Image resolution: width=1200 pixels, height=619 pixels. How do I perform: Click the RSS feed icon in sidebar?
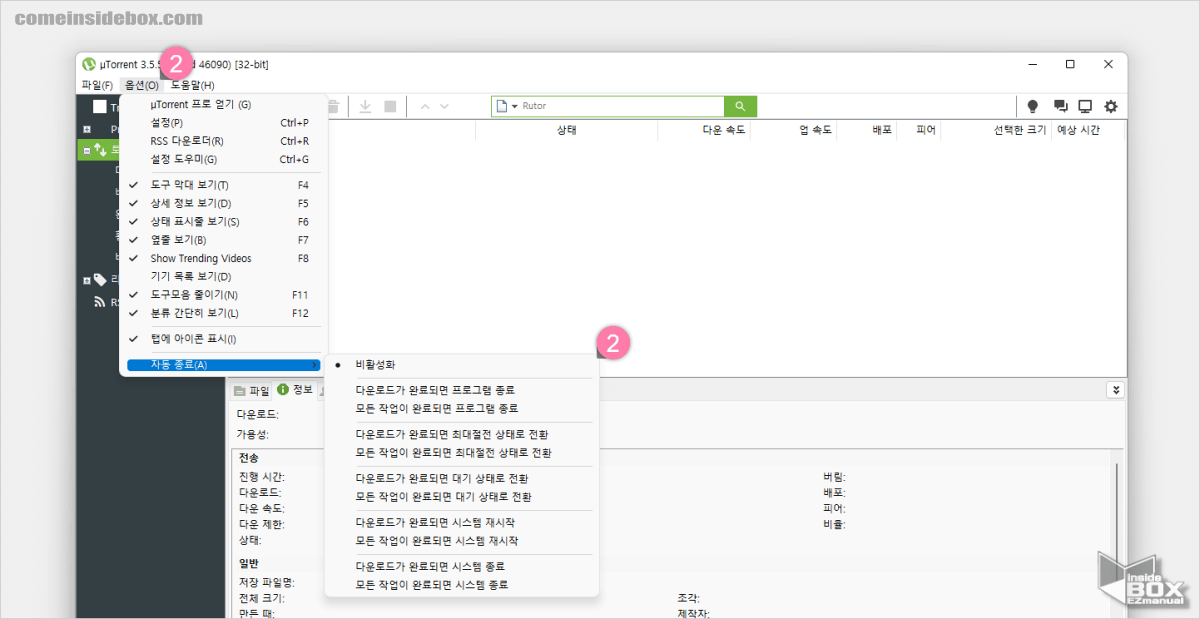coord(100,301)
